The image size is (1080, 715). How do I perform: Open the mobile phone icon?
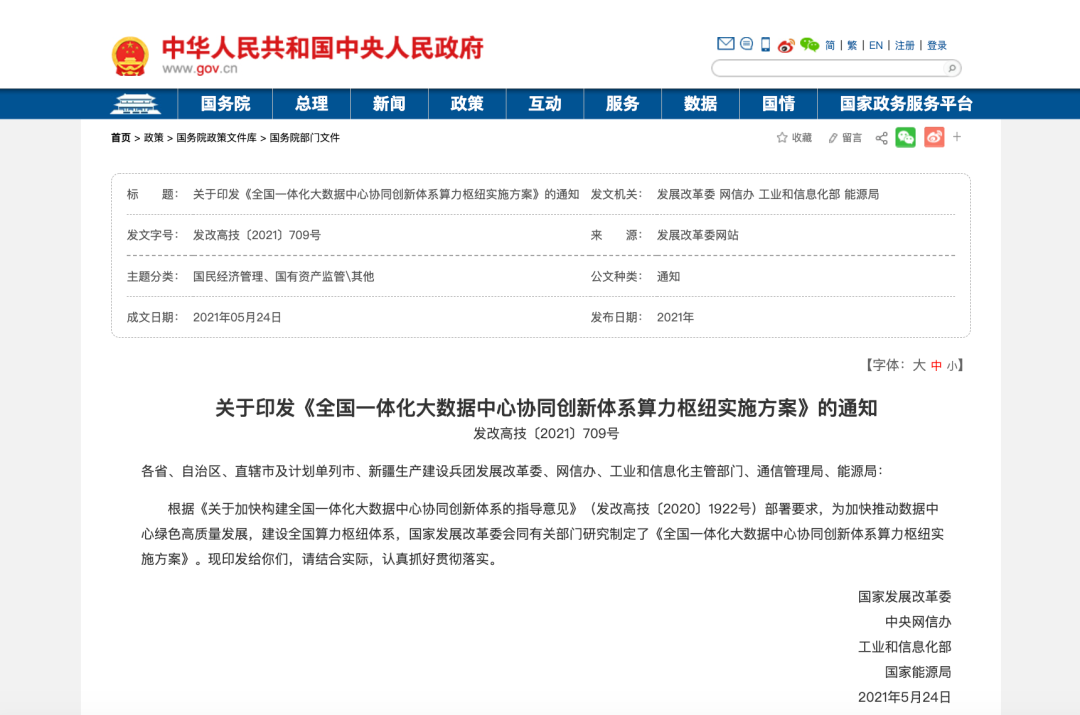coord(765,44)
